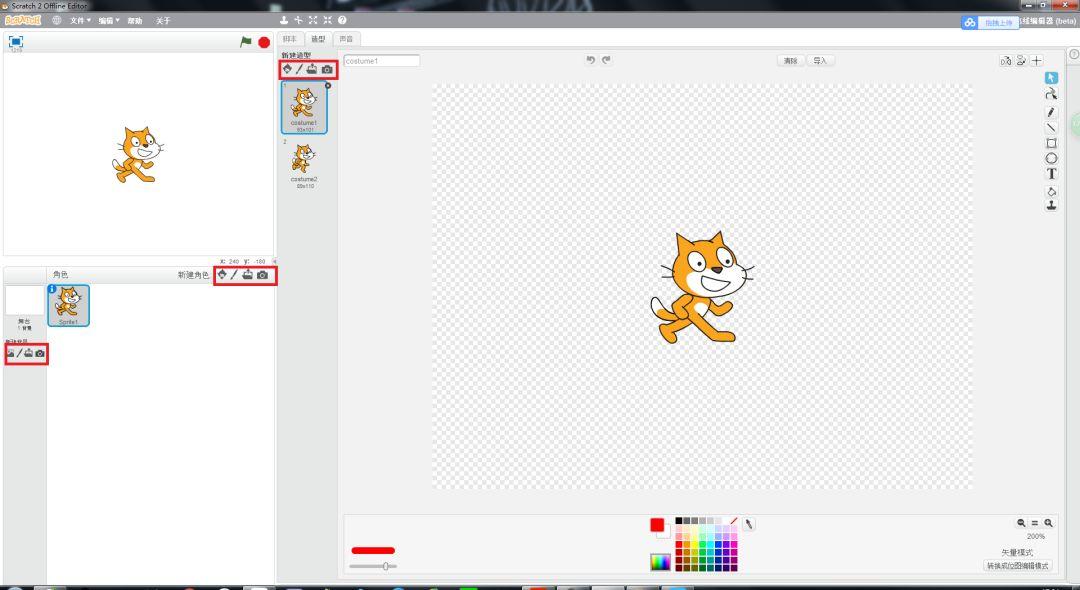Image resolution: width=1080 pixels, height=590 pixels.
Task: Click the 清除 clear button
Action: (791, 61)
